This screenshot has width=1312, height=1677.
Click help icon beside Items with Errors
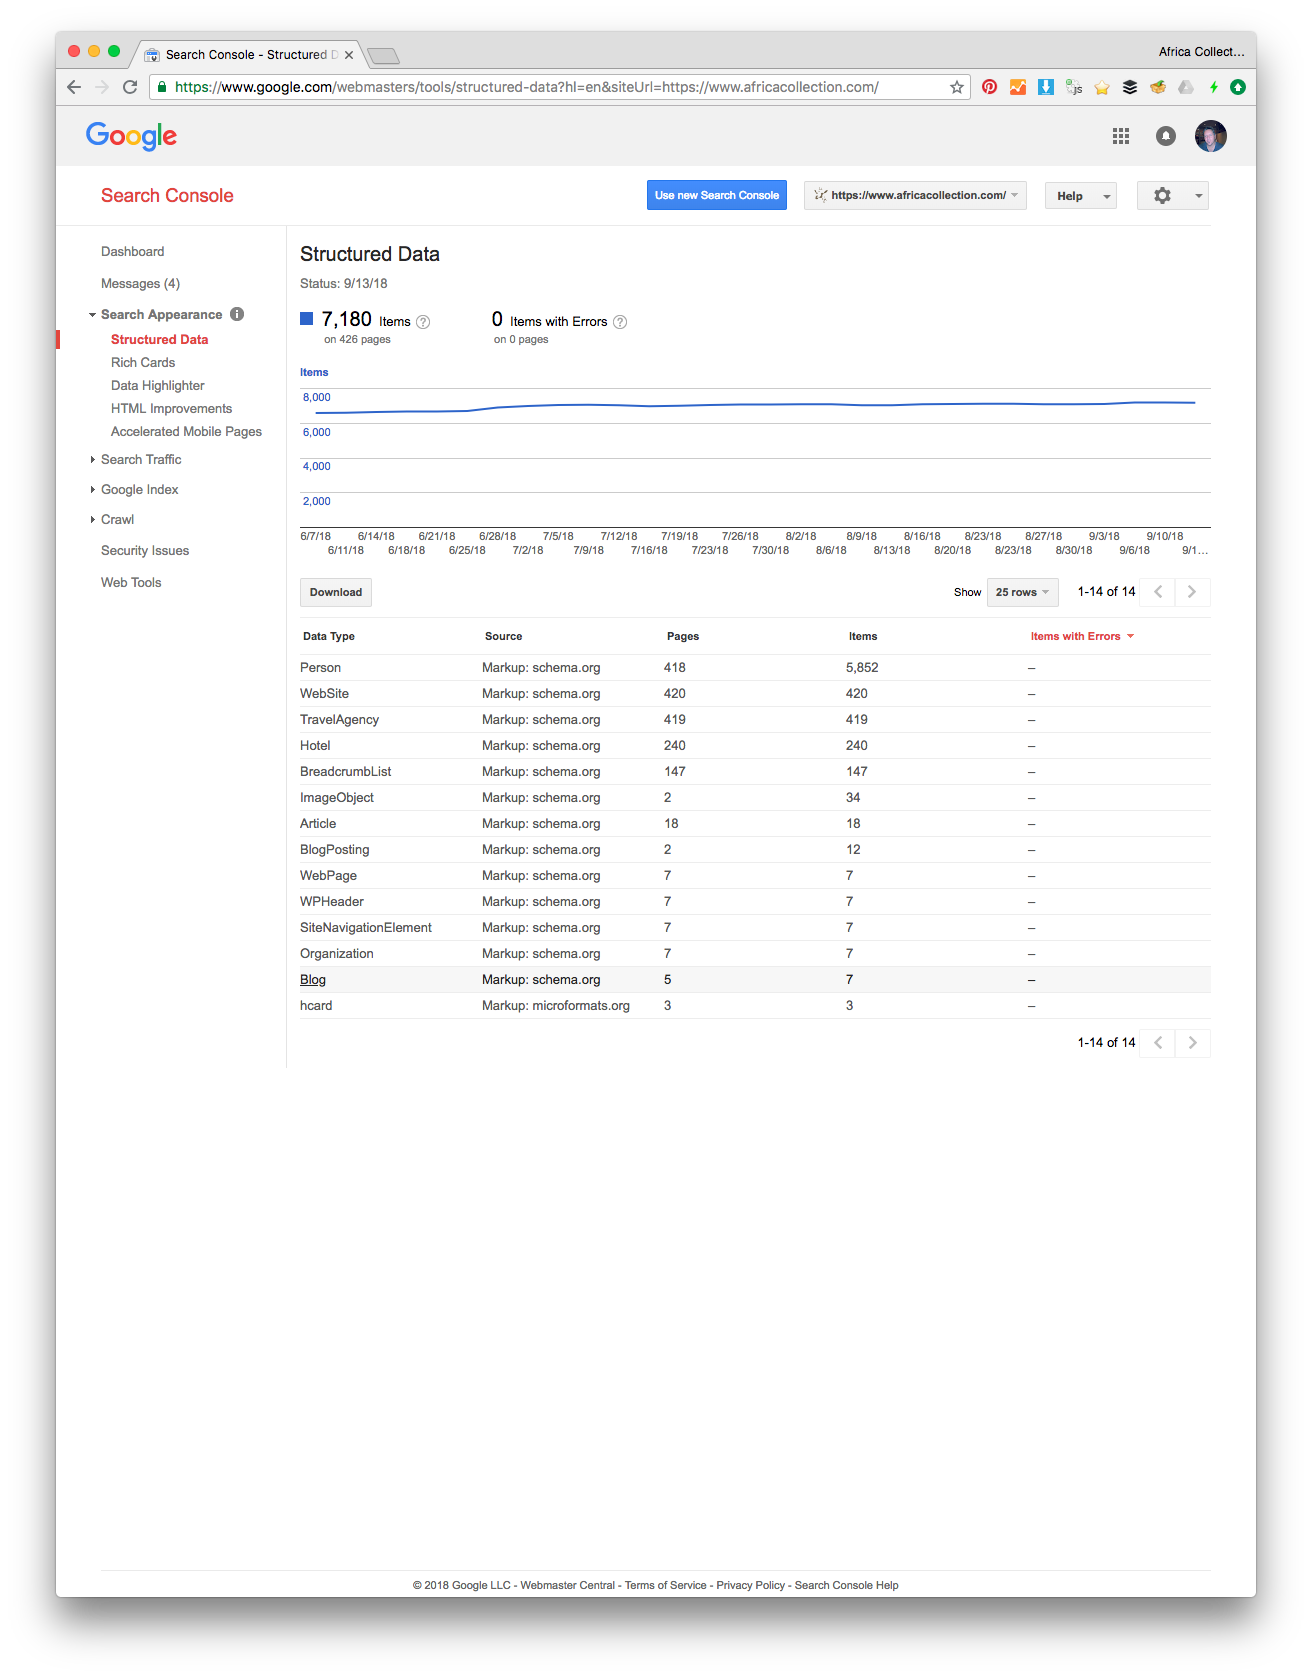620,322
